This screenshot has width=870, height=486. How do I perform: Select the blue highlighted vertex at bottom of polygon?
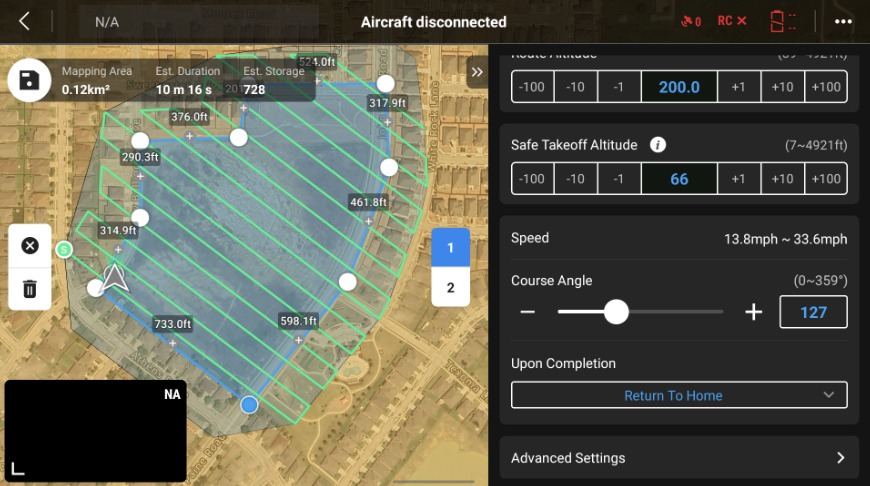(x=249, y=405)
